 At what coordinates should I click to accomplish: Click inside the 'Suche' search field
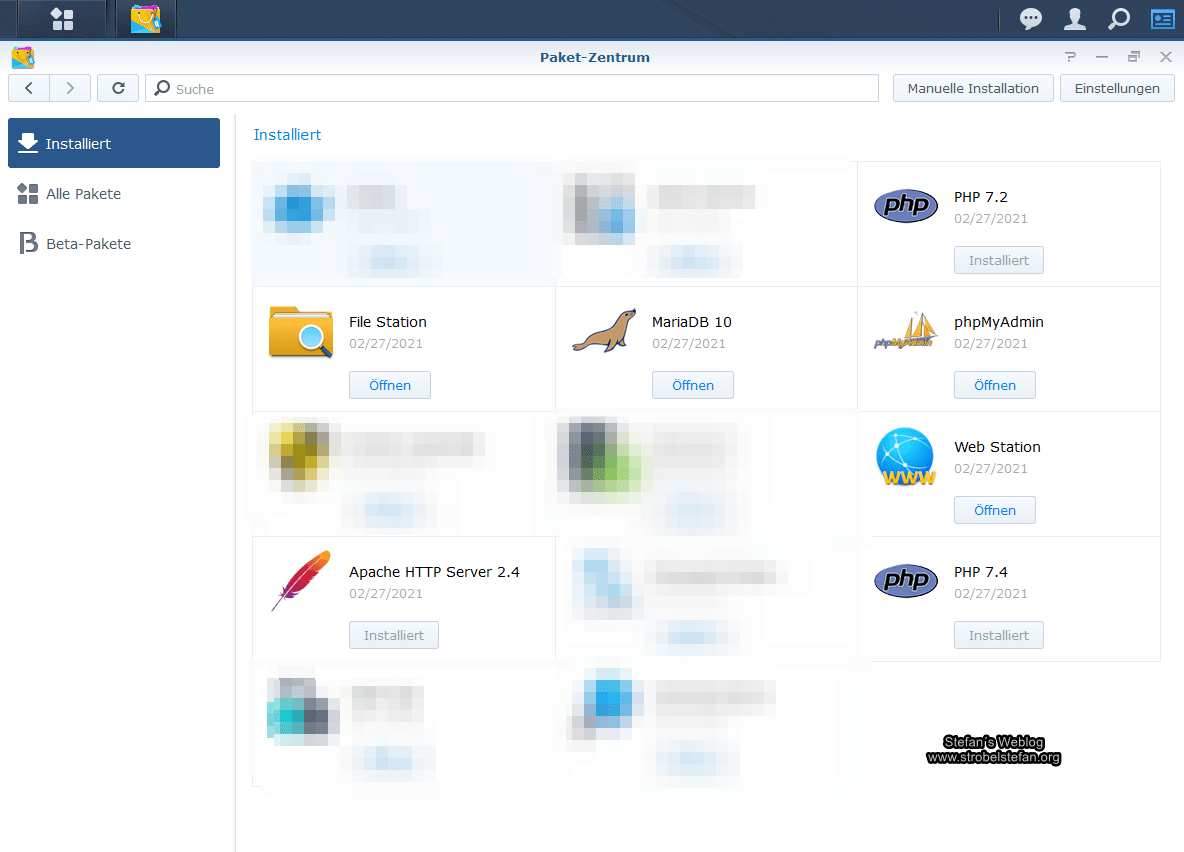[x=513, y=88]
